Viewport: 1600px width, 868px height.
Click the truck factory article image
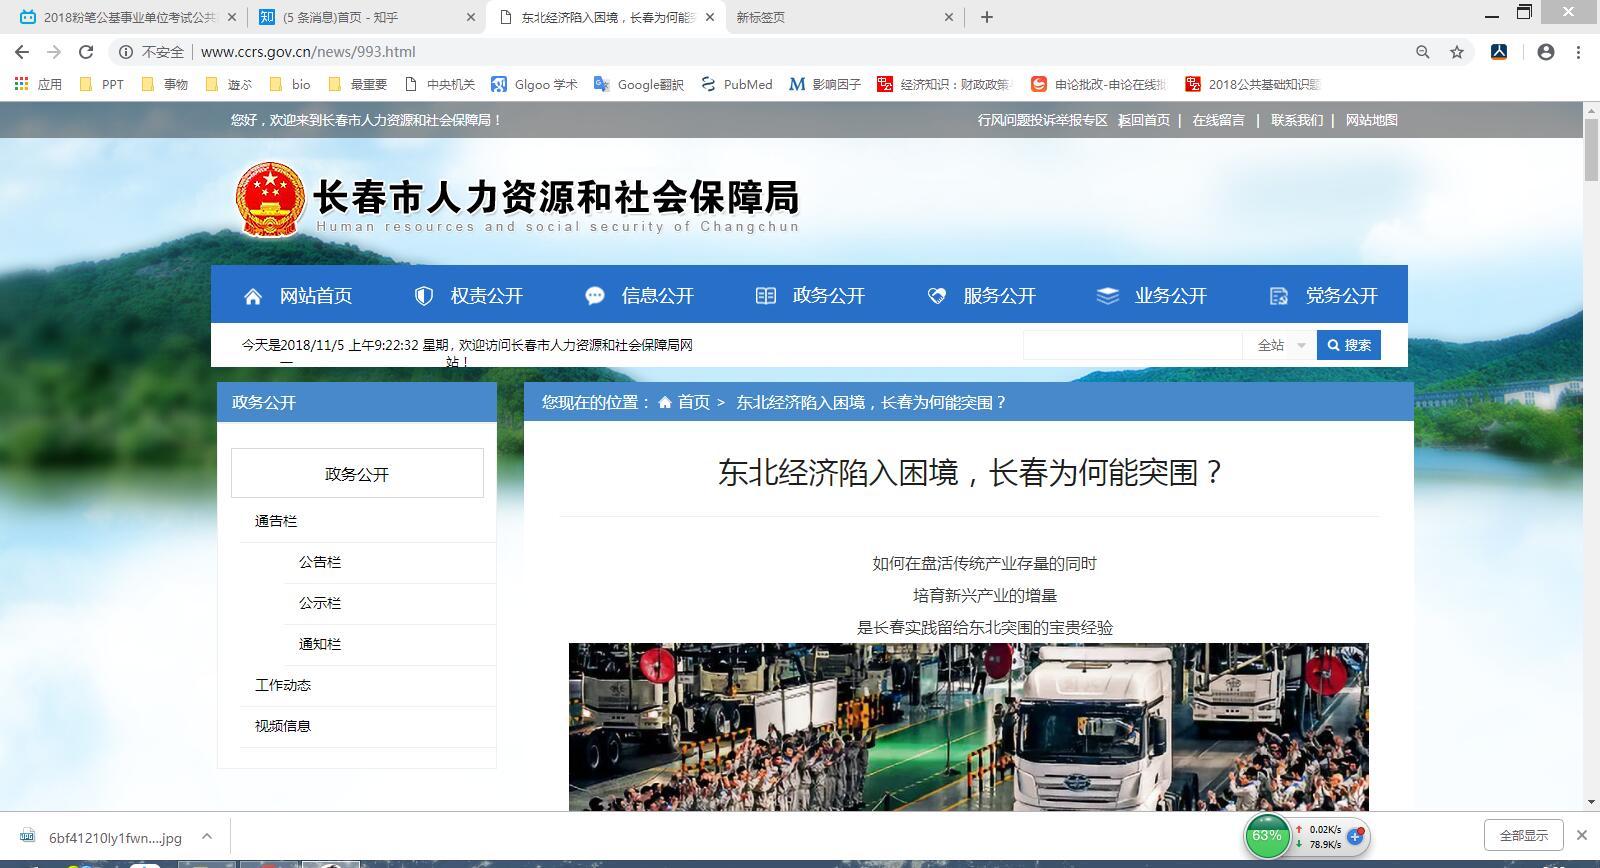tap(969, 727)
